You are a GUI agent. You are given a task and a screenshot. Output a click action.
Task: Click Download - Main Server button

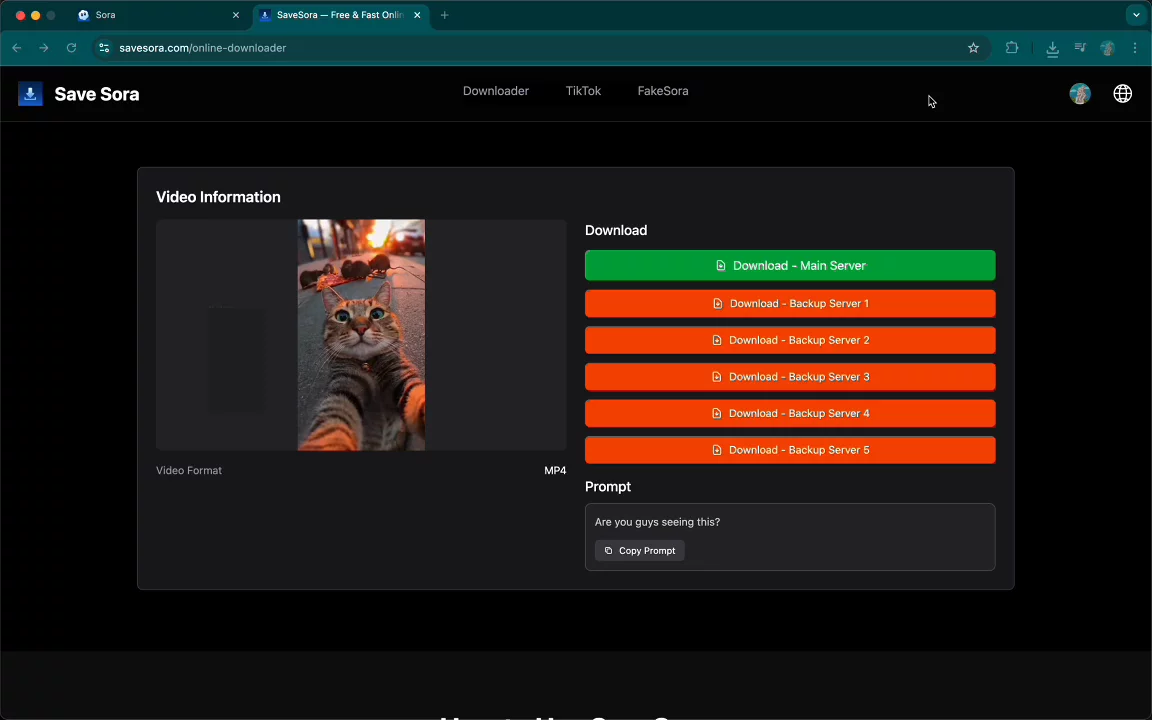(x=790, y=266)
